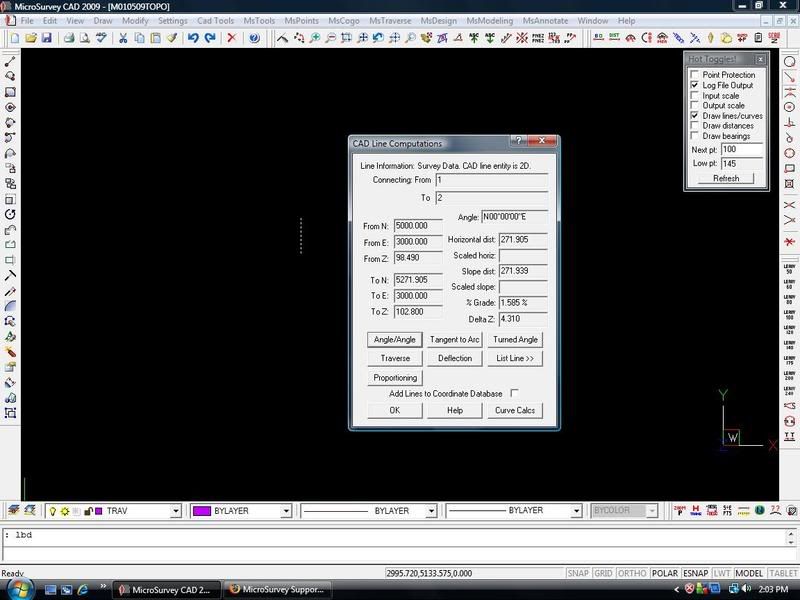Viewport: 800px width, 600px height.
Task: Toggle POLAR mode in status bar
Action: [x=665, y=573]
